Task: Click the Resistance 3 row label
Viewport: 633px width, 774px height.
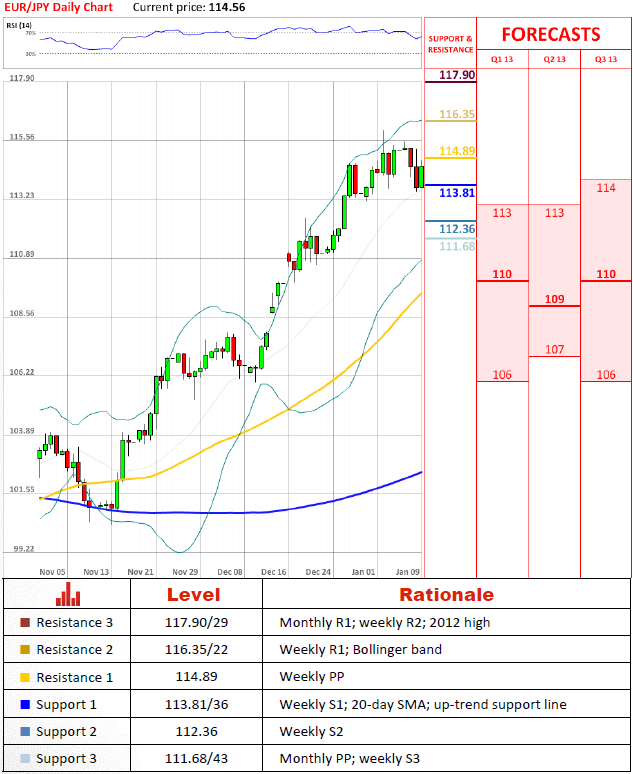Action: click(x=75, y=622)
